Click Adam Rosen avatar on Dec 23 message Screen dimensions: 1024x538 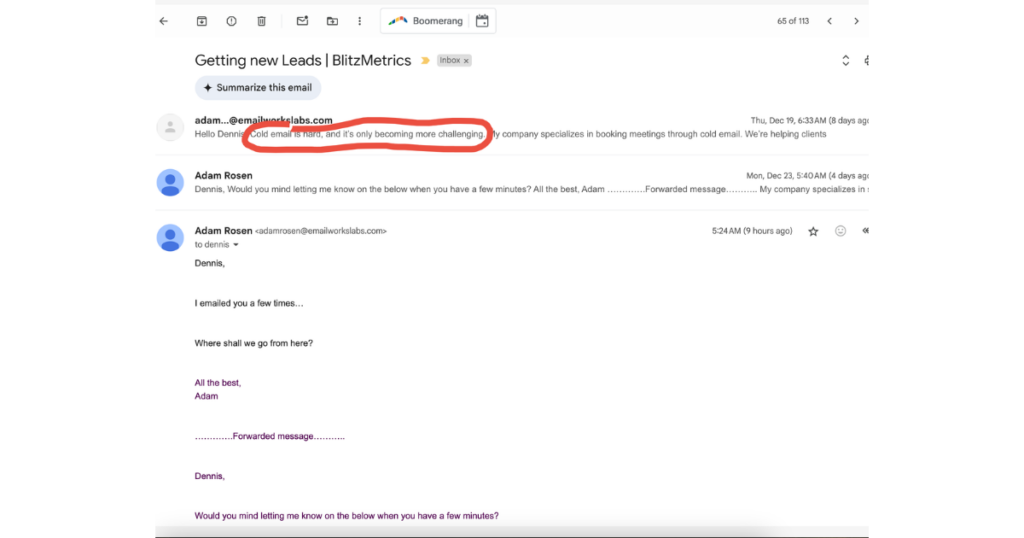170,182
